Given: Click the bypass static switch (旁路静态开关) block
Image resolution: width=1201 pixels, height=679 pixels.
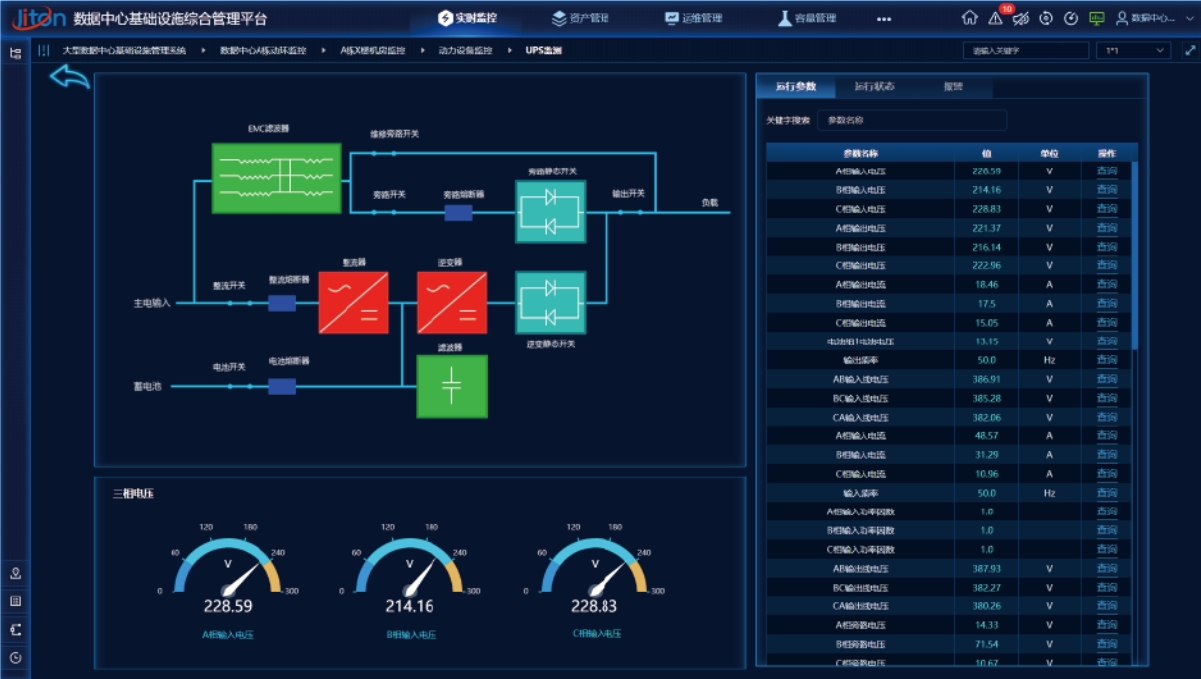Looking at the screenshot, I should click(550, 211).
